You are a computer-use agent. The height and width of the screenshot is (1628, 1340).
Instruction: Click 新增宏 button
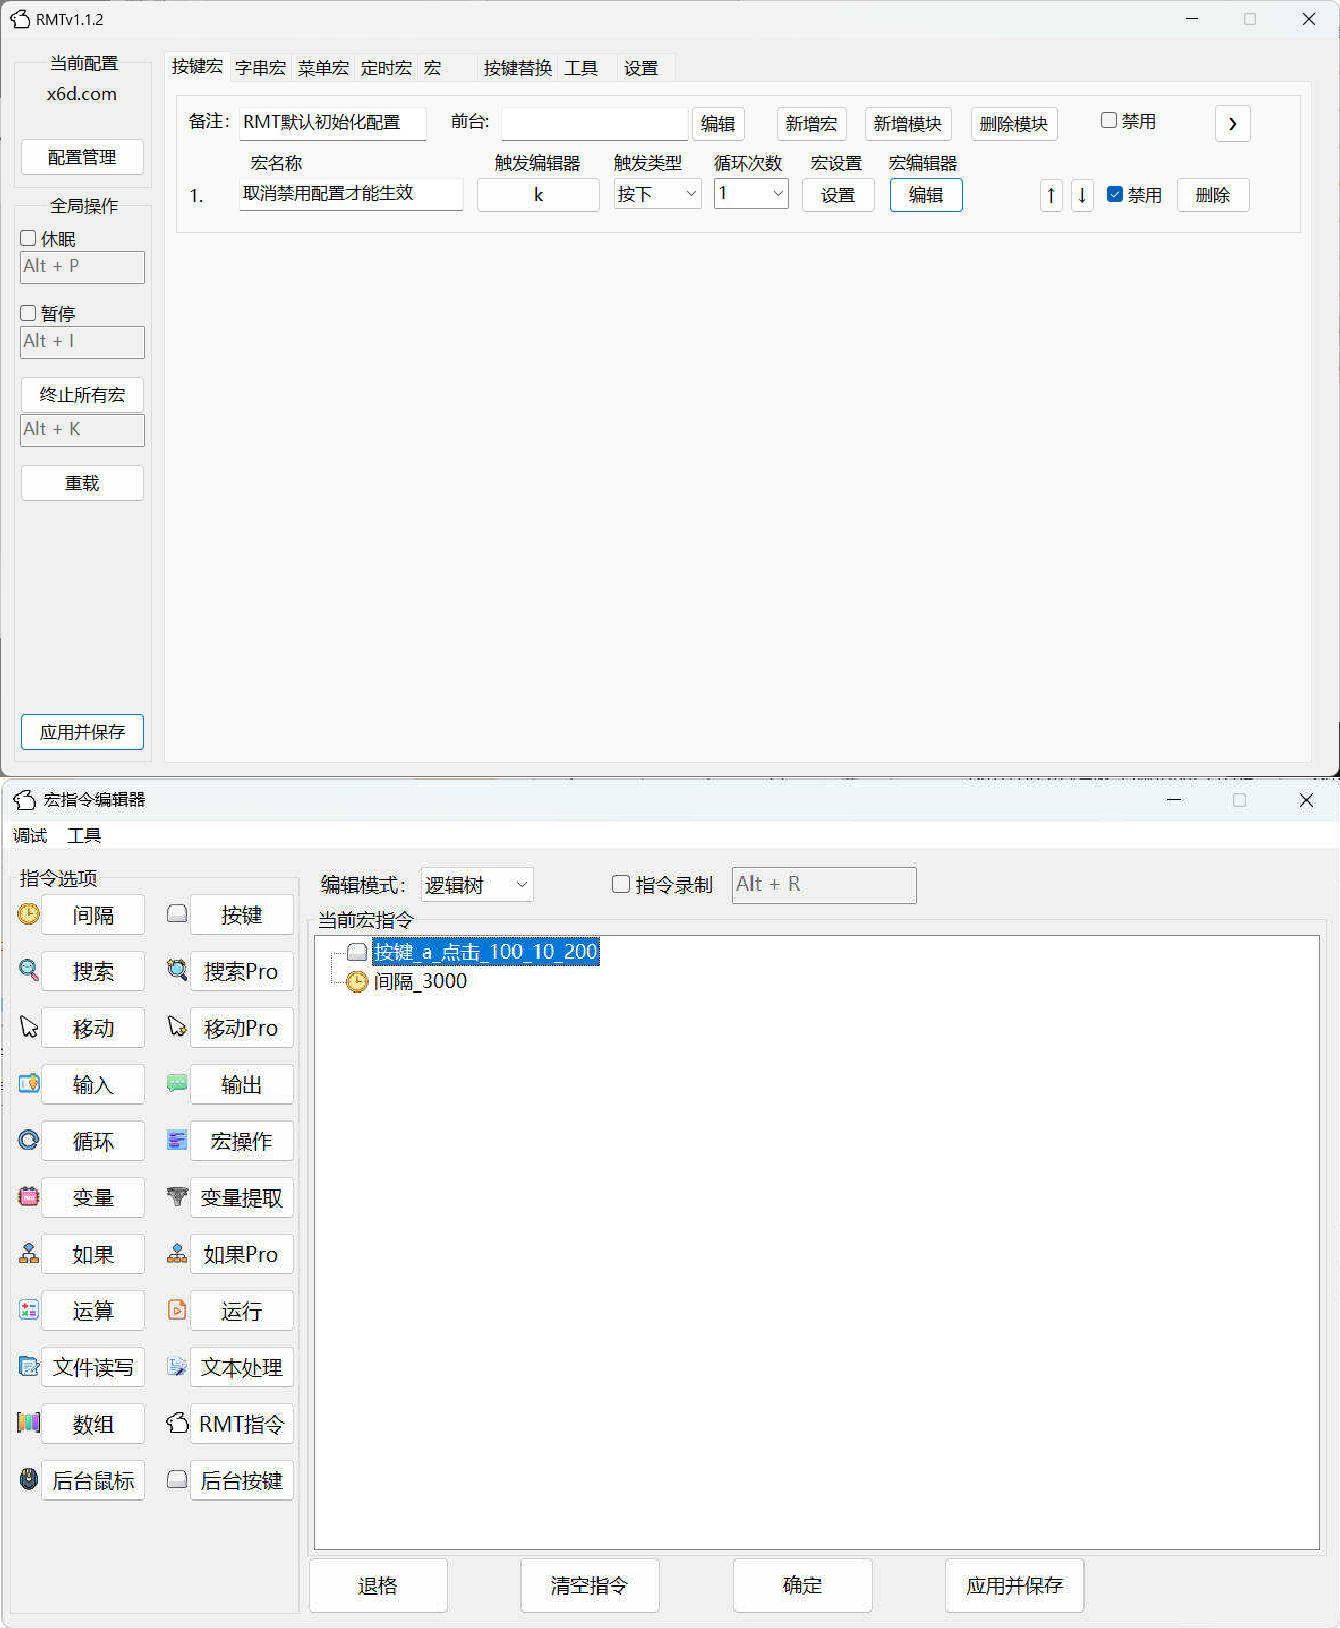811,124
